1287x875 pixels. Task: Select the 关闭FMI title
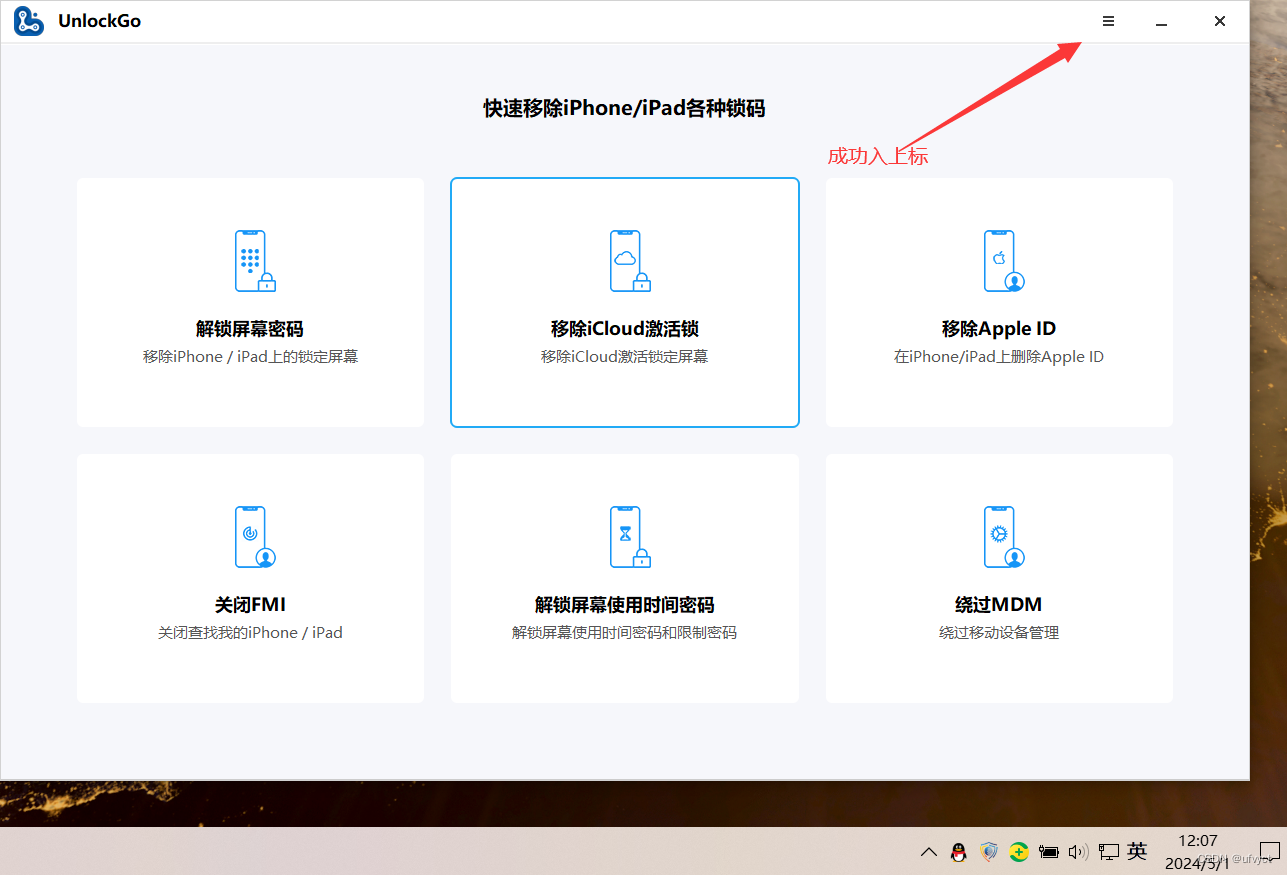[250, 605]
